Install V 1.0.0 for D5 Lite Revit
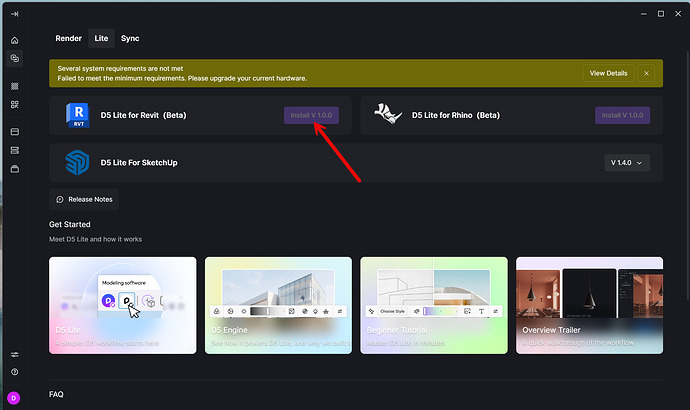 pyautogui.click(x=311, y=115)
